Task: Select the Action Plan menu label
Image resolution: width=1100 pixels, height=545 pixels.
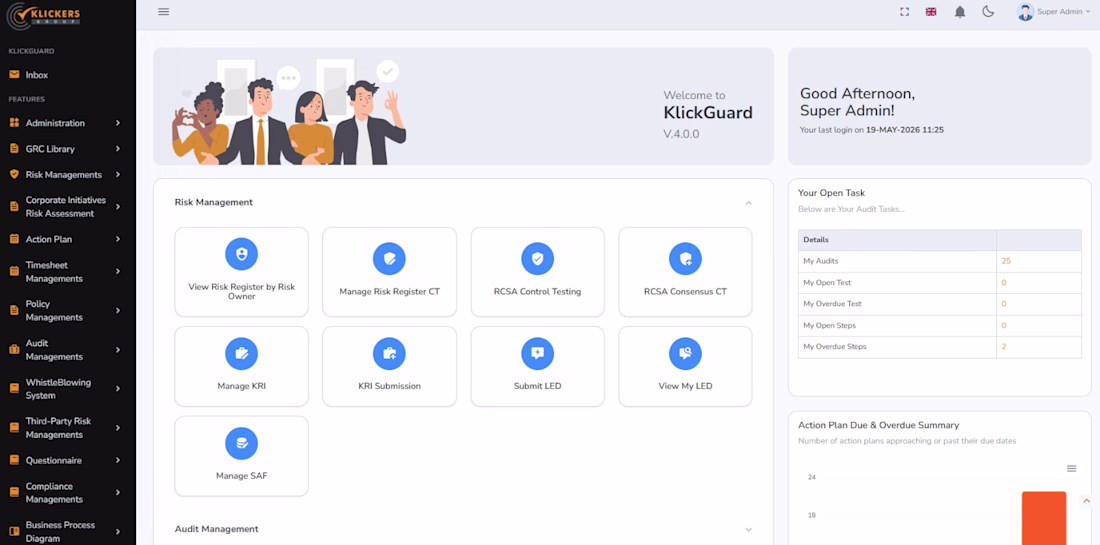Action: [x=49, y=239]
